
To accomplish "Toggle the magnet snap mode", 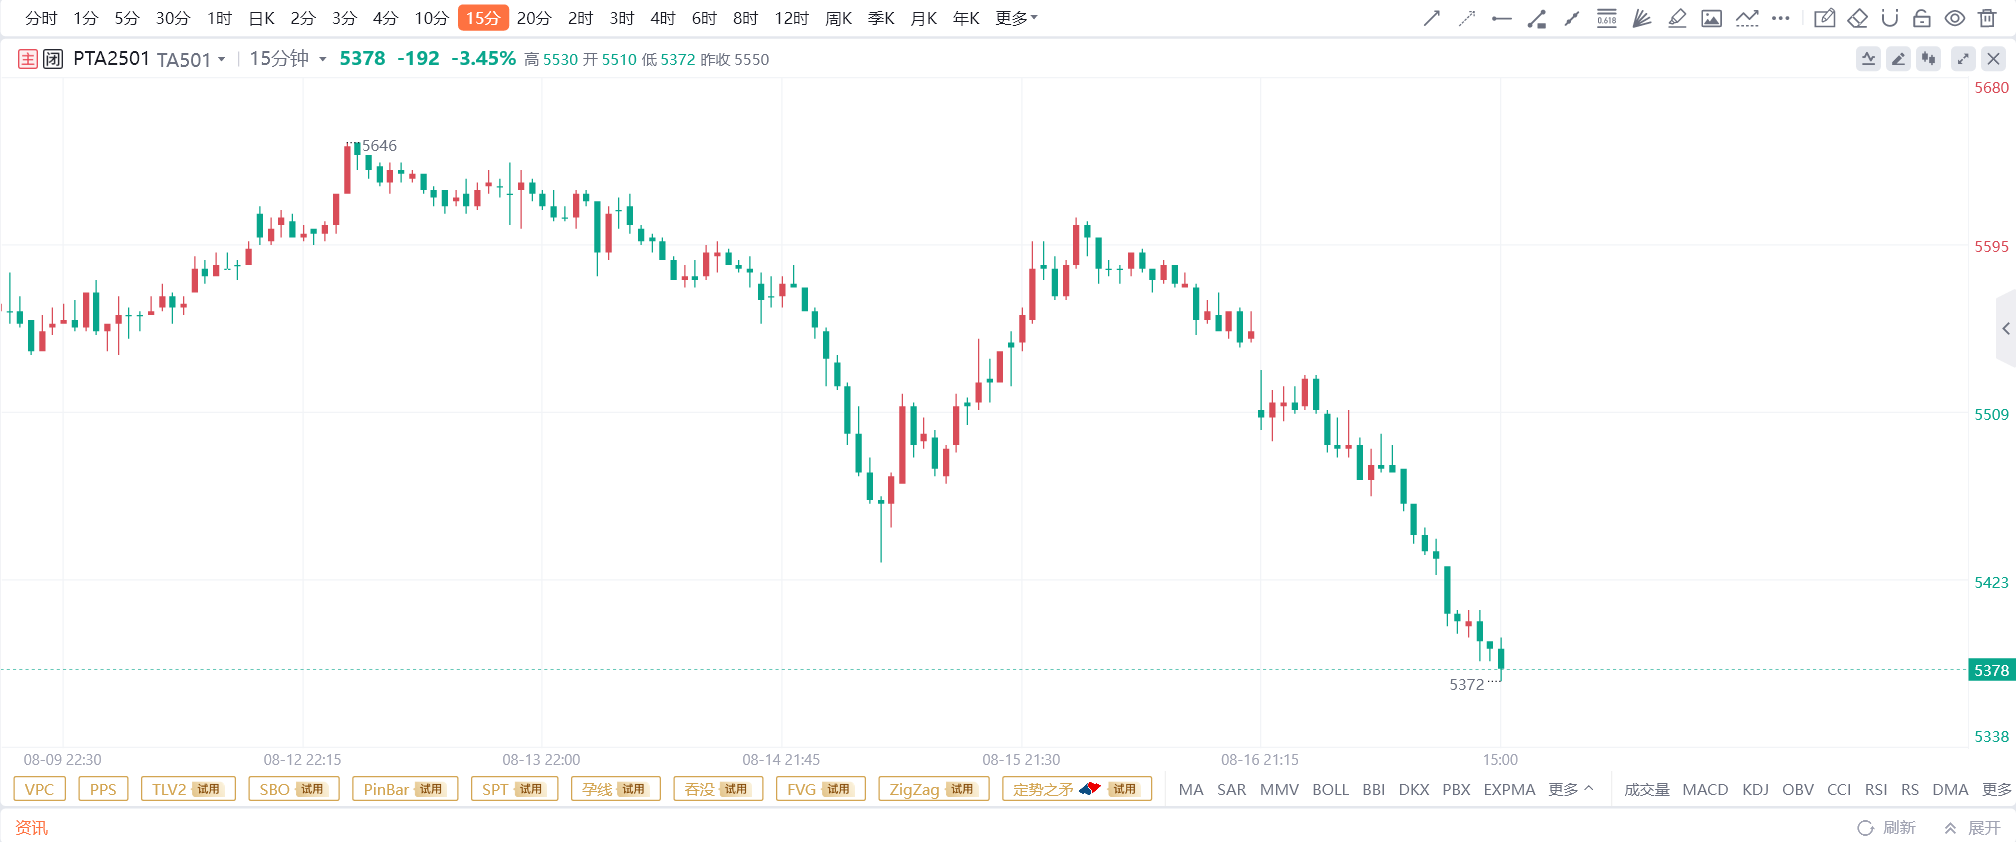I will coord(1889,18).
